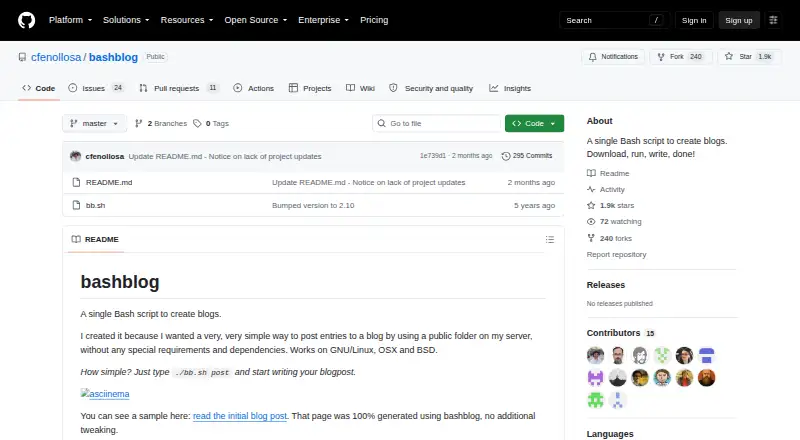Expand the Platform menu
Image resolution: width=800 pixels, height=440 pixels.
click(70, 20)
